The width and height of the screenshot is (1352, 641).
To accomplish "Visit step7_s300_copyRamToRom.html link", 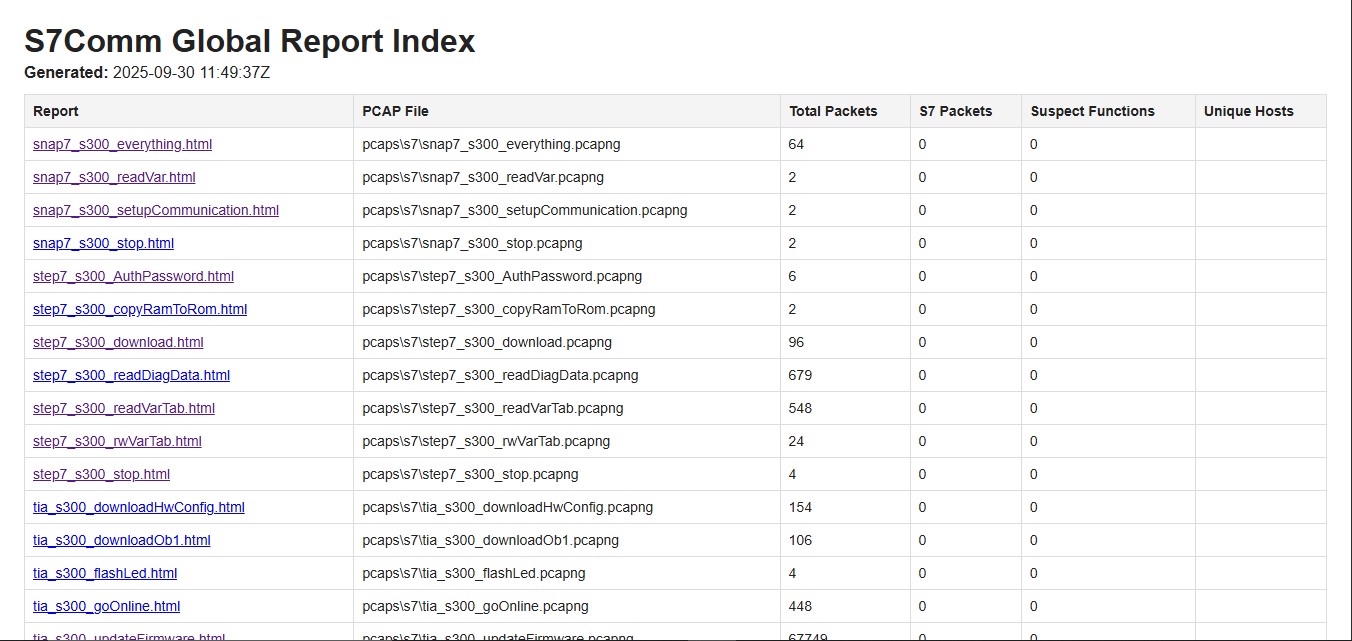I will pyautogui.click(x=140, y=309).
